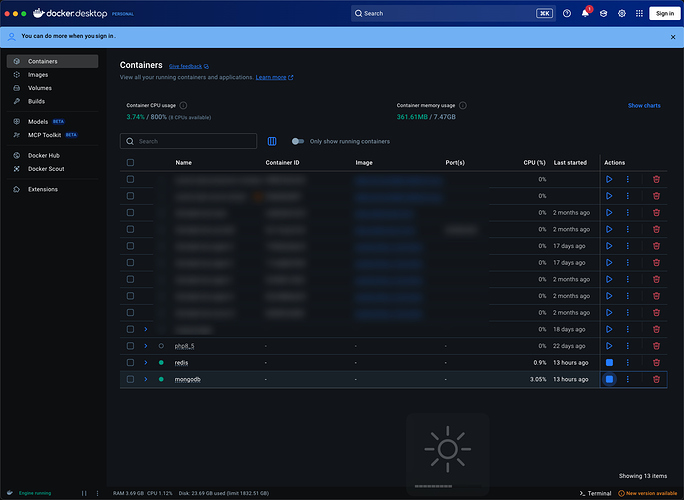Open the Learning center icon
684x500 pixels.
tap(603, 14)
